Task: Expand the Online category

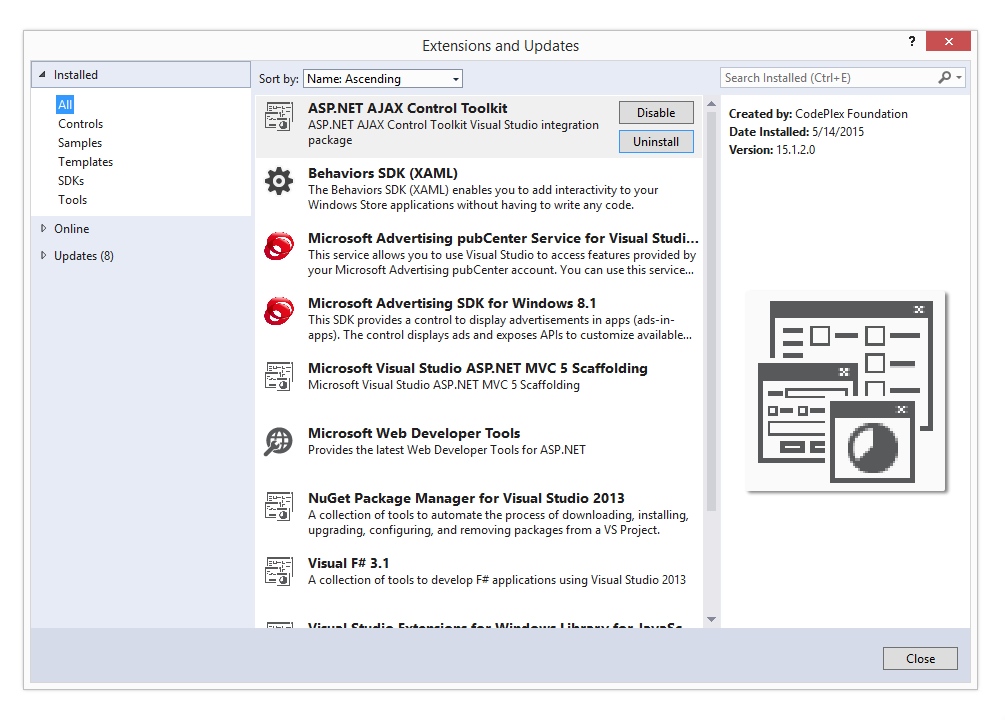Action: 43,229
